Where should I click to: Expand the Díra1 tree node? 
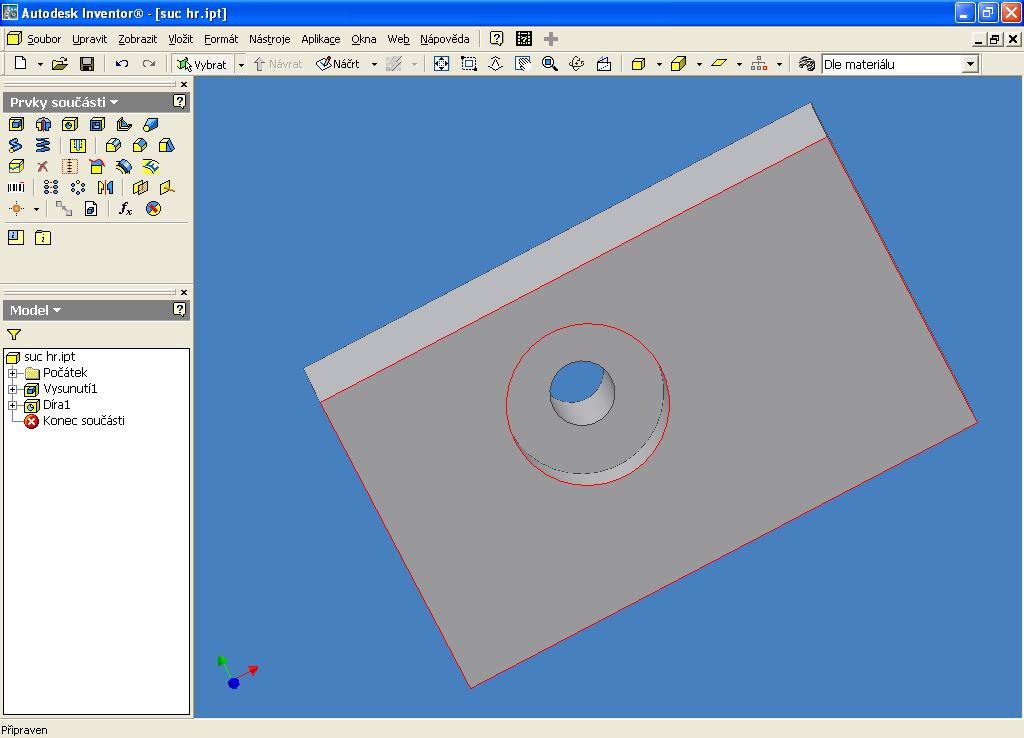[x=13, y=405]
